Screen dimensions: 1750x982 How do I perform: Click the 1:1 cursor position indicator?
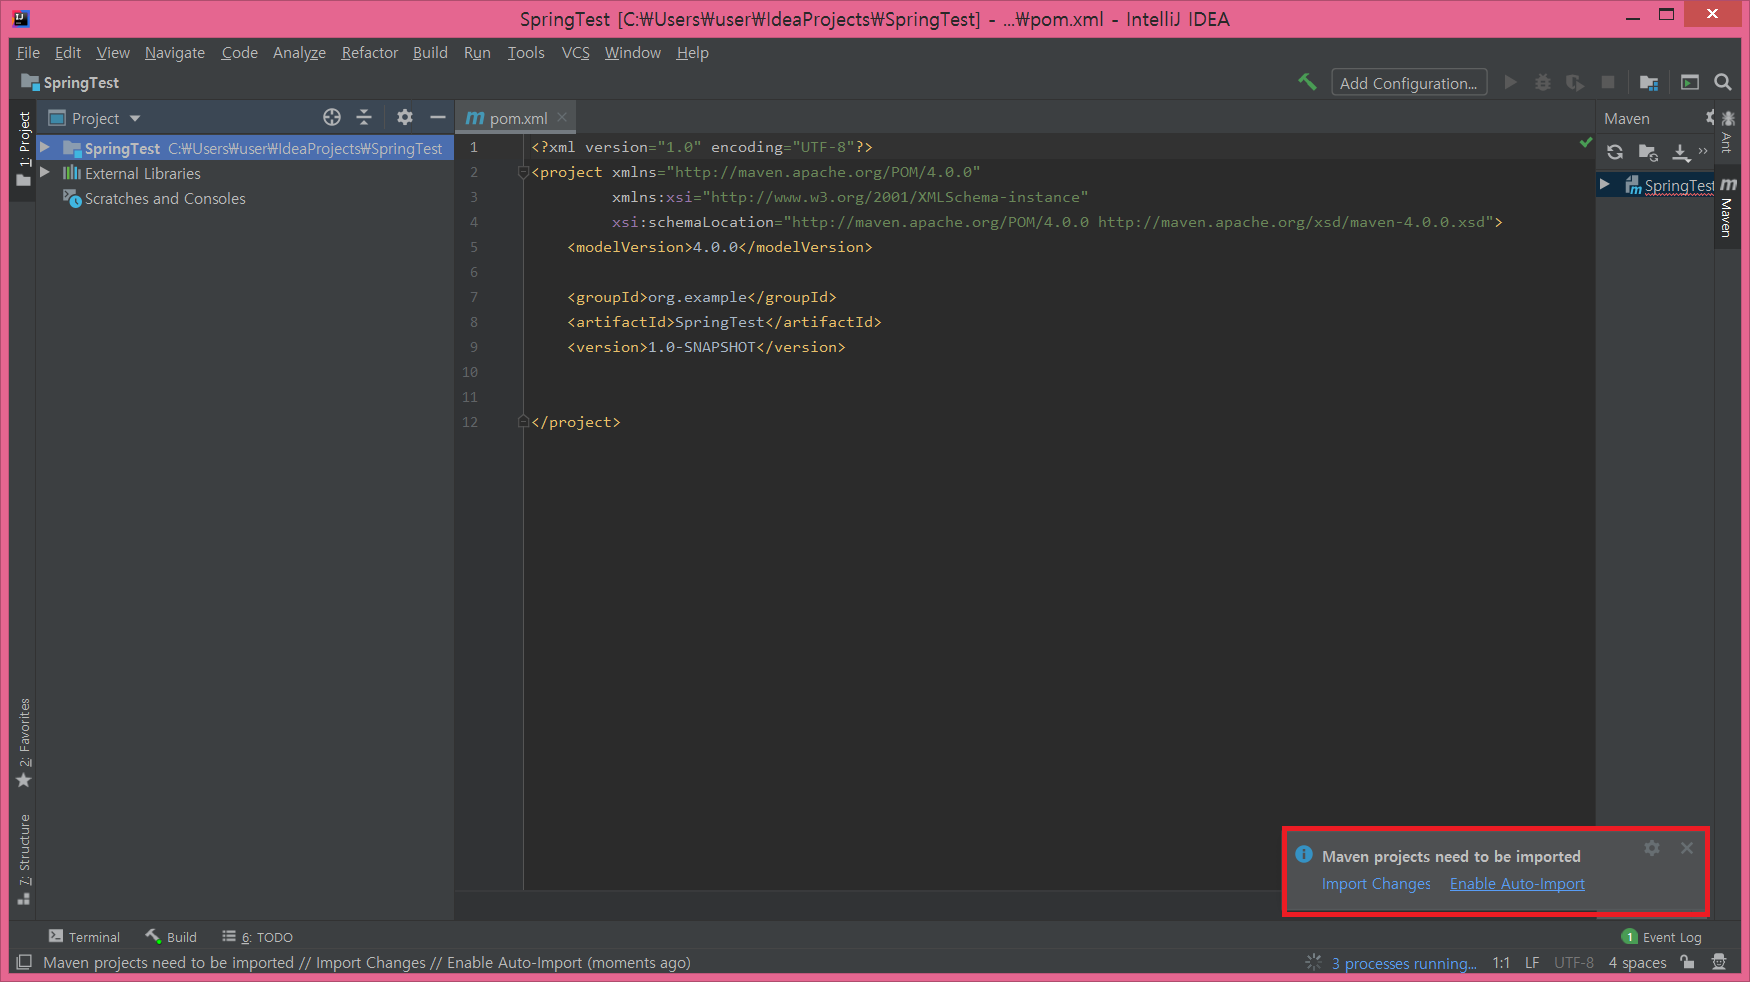(x=1501, y=963)
